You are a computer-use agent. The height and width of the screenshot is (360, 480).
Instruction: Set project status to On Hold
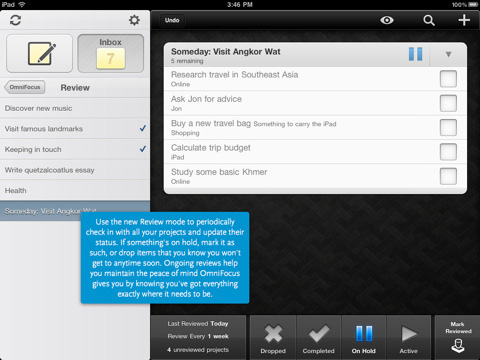pos(364,338)
